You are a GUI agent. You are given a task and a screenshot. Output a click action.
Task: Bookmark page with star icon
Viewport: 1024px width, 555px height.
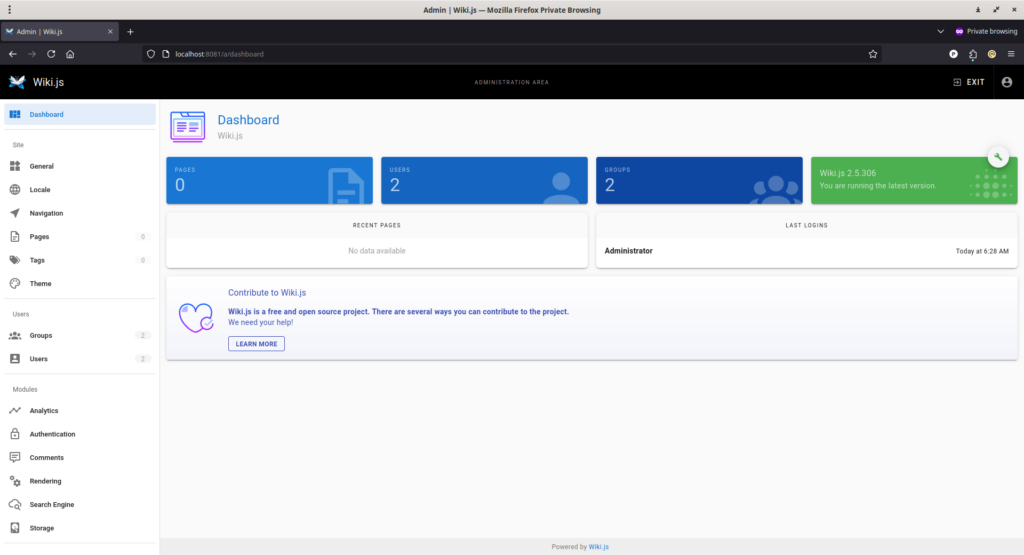873,54
